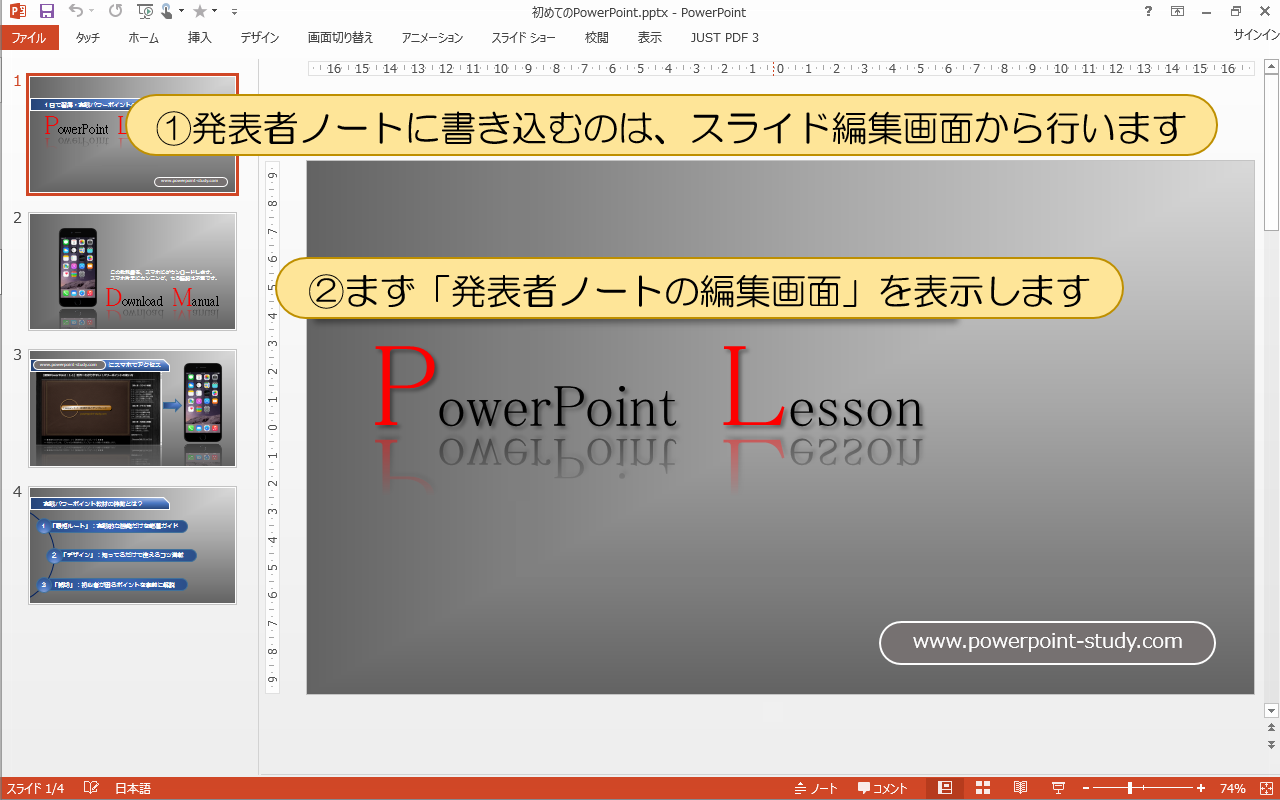Undo the last action
The height and width of the screenshot is (800, 1280).
click(76, 12)
